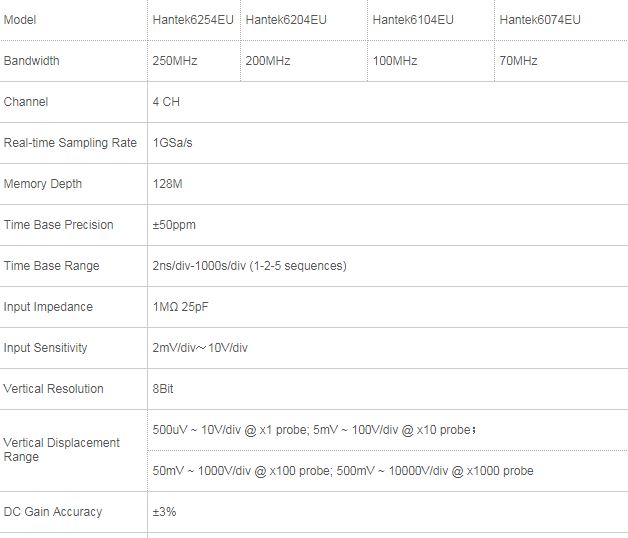Click the 128M memory depth value

167,184
